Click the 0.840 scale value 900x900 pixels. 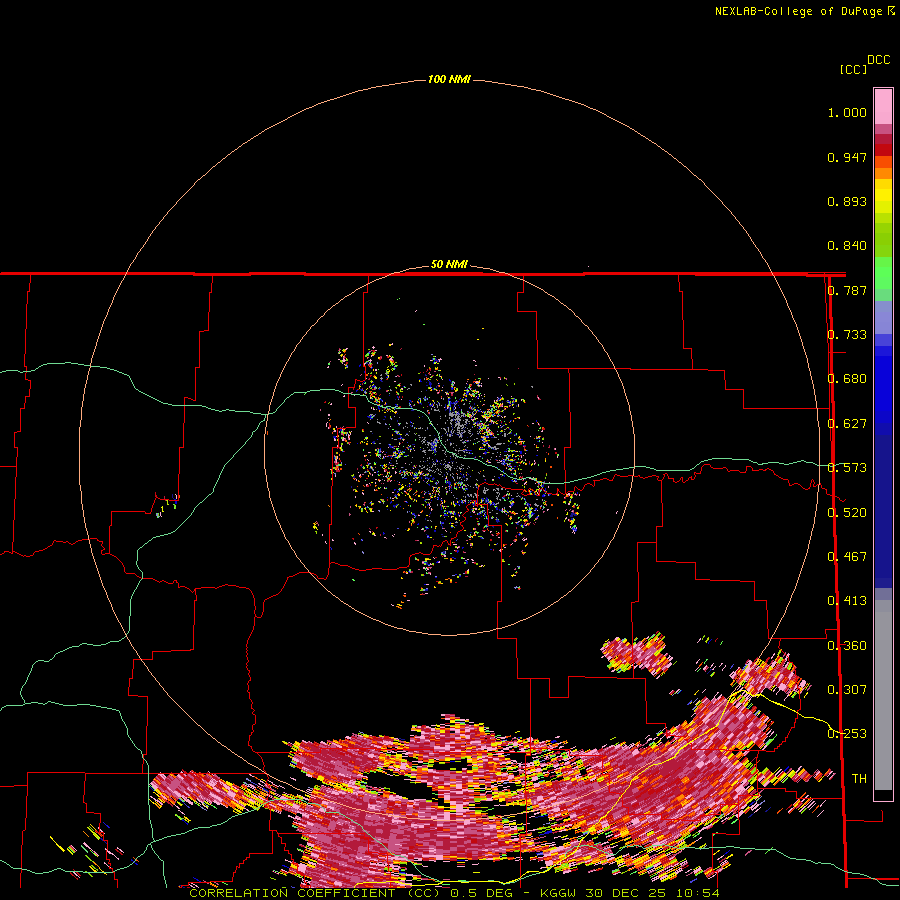(x=847, y=246)
